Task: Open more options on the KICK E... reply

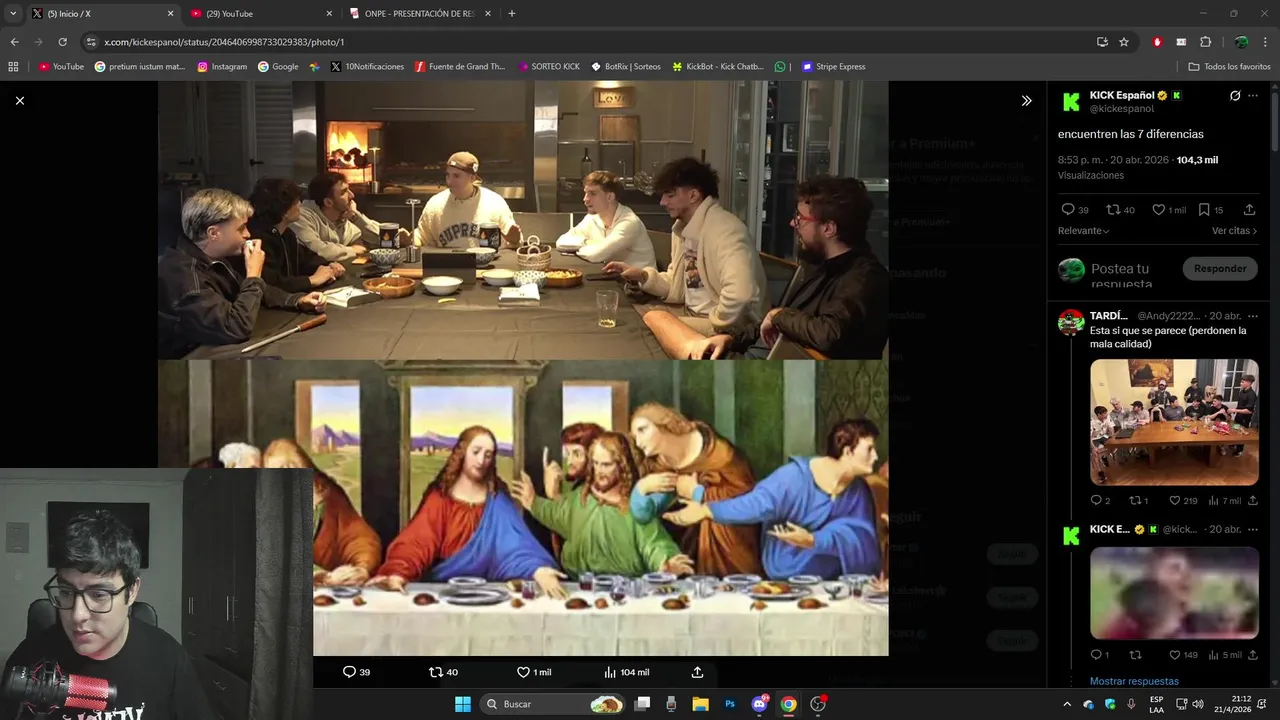Action: click(x=1253, y=529)
